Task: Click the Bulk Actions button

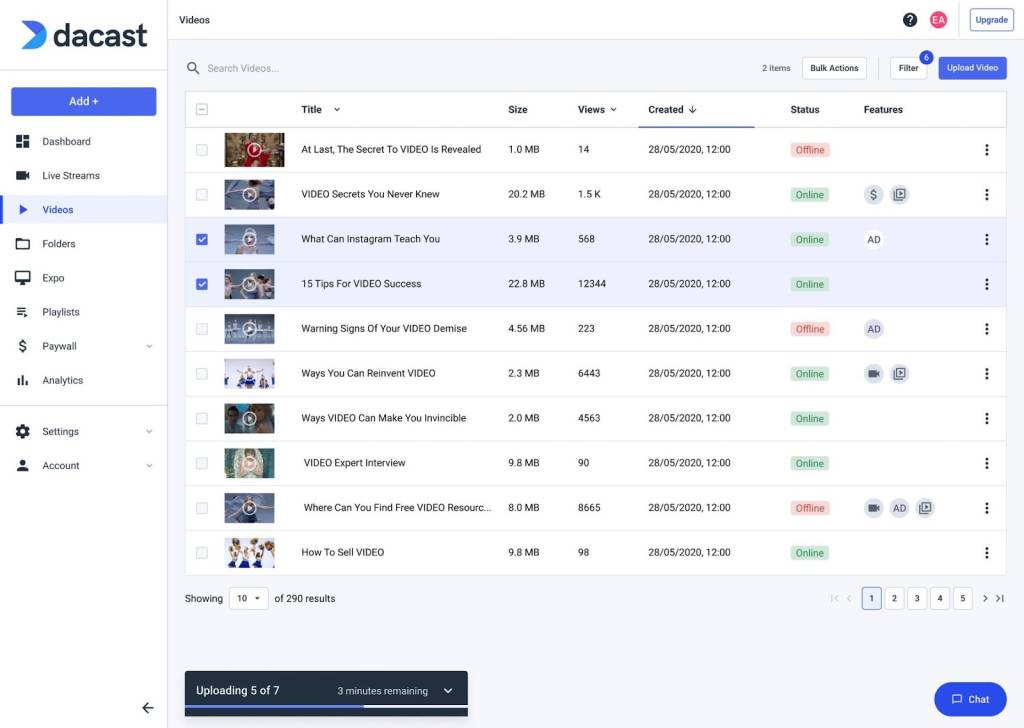Action: (x=834, y=68)
